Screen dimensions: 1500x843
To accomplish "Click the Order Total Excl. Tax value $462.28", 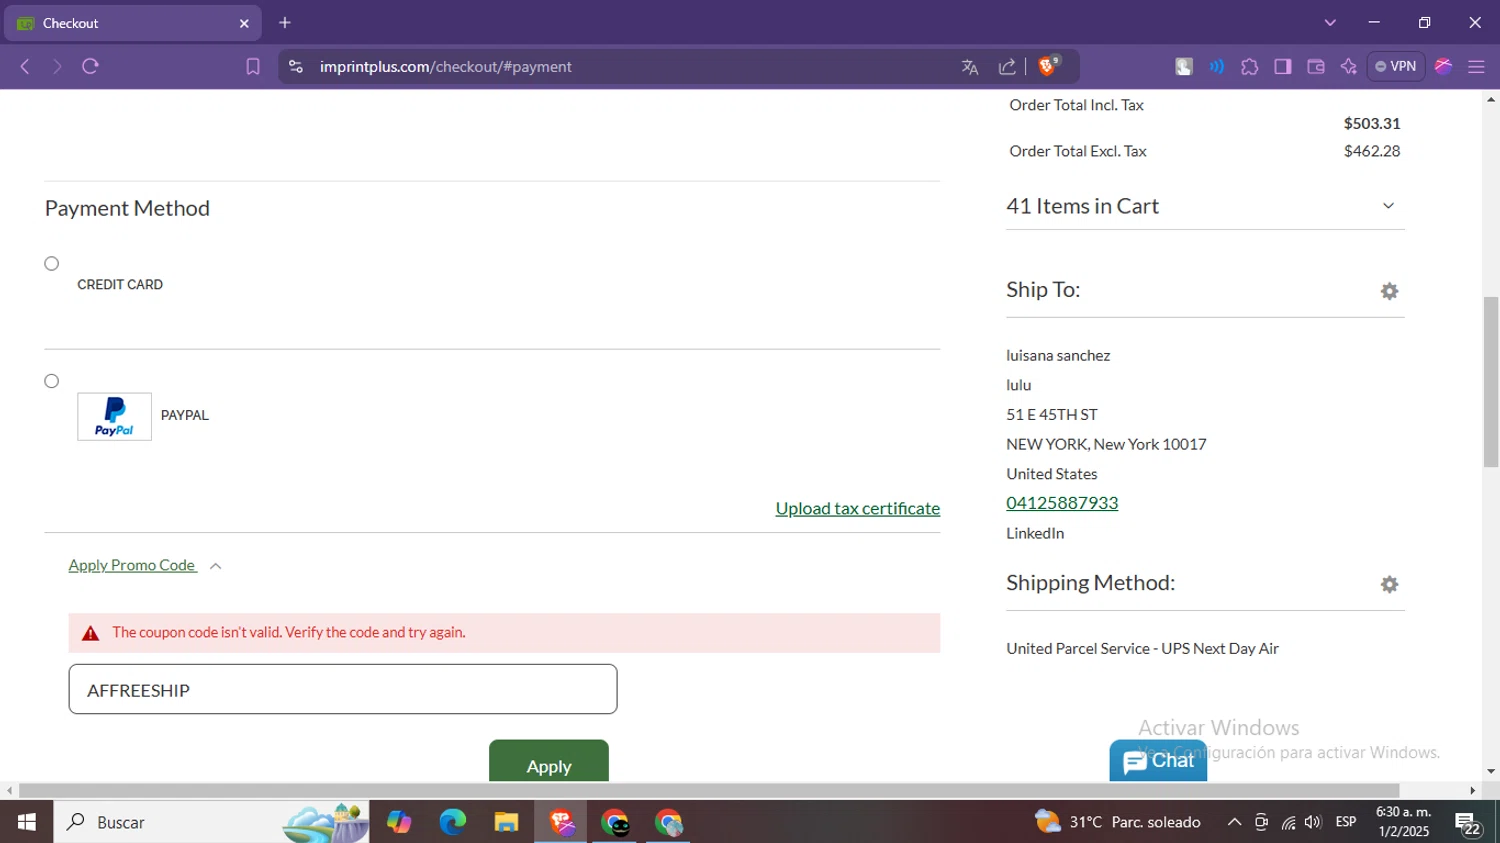I will pyautogui.click(x=1372, y=151).
